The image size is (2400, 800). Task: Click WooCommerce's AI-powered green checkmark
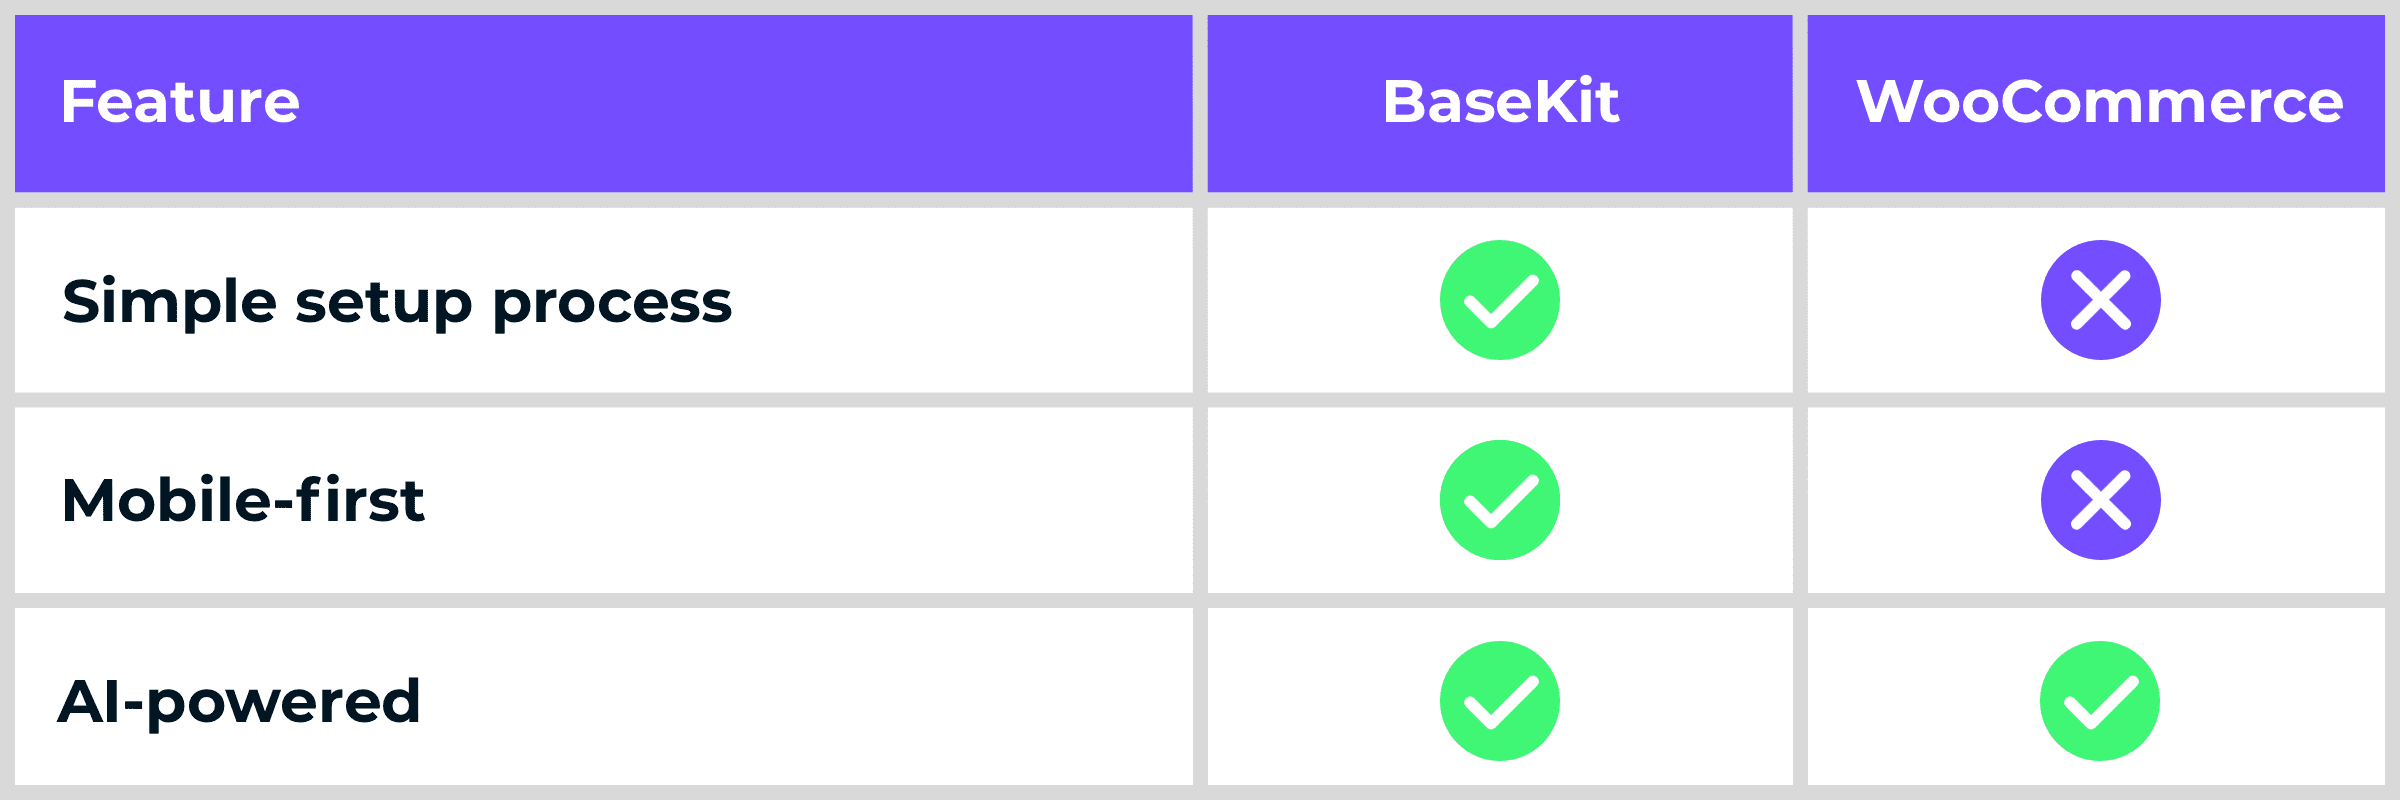click(2099, 701)
